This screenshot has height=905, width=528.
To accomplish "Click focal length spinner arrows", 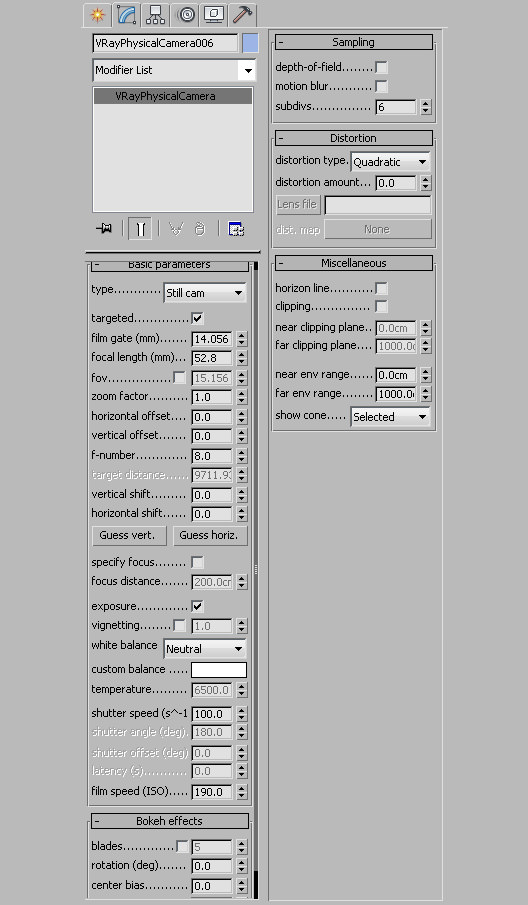I will coord(242,358).
